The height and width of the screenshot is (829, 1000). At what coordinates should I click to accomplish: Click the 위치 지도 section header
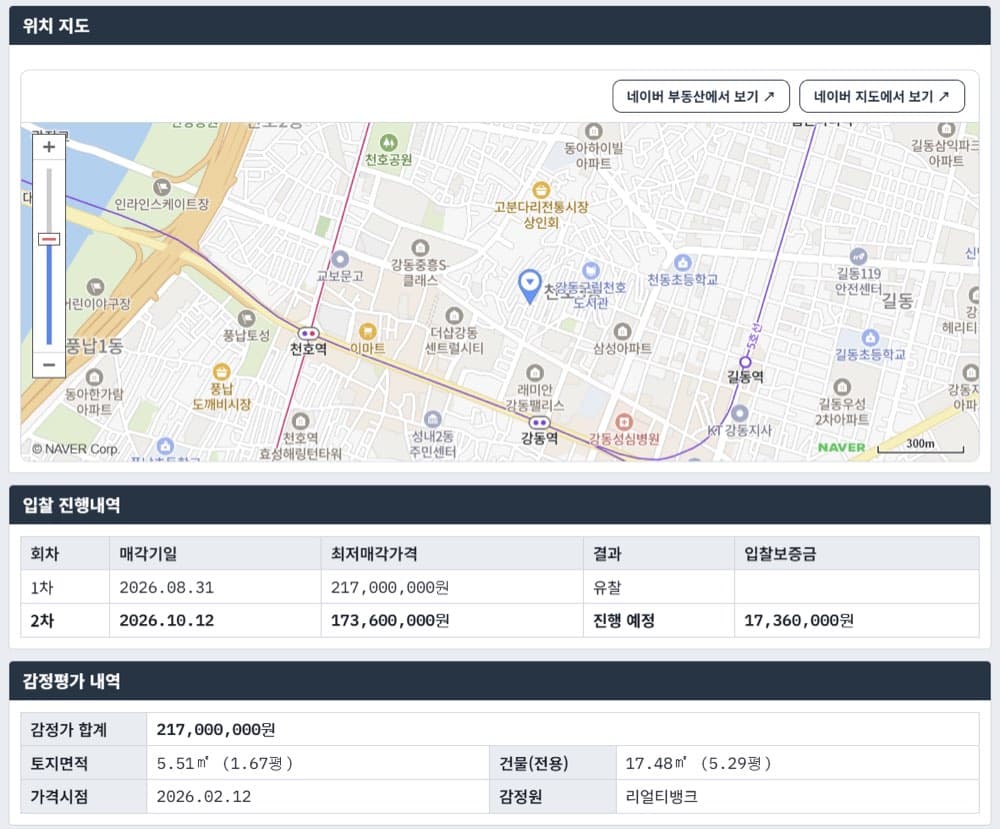(x=499, y=26)
